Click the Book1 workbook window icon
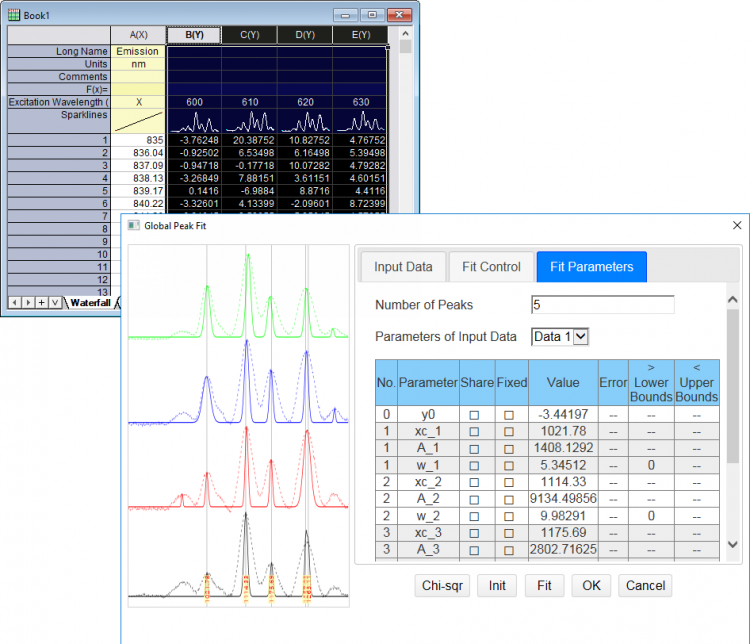Viewport: 750px width, 644px height. click(x=14, y=14)
